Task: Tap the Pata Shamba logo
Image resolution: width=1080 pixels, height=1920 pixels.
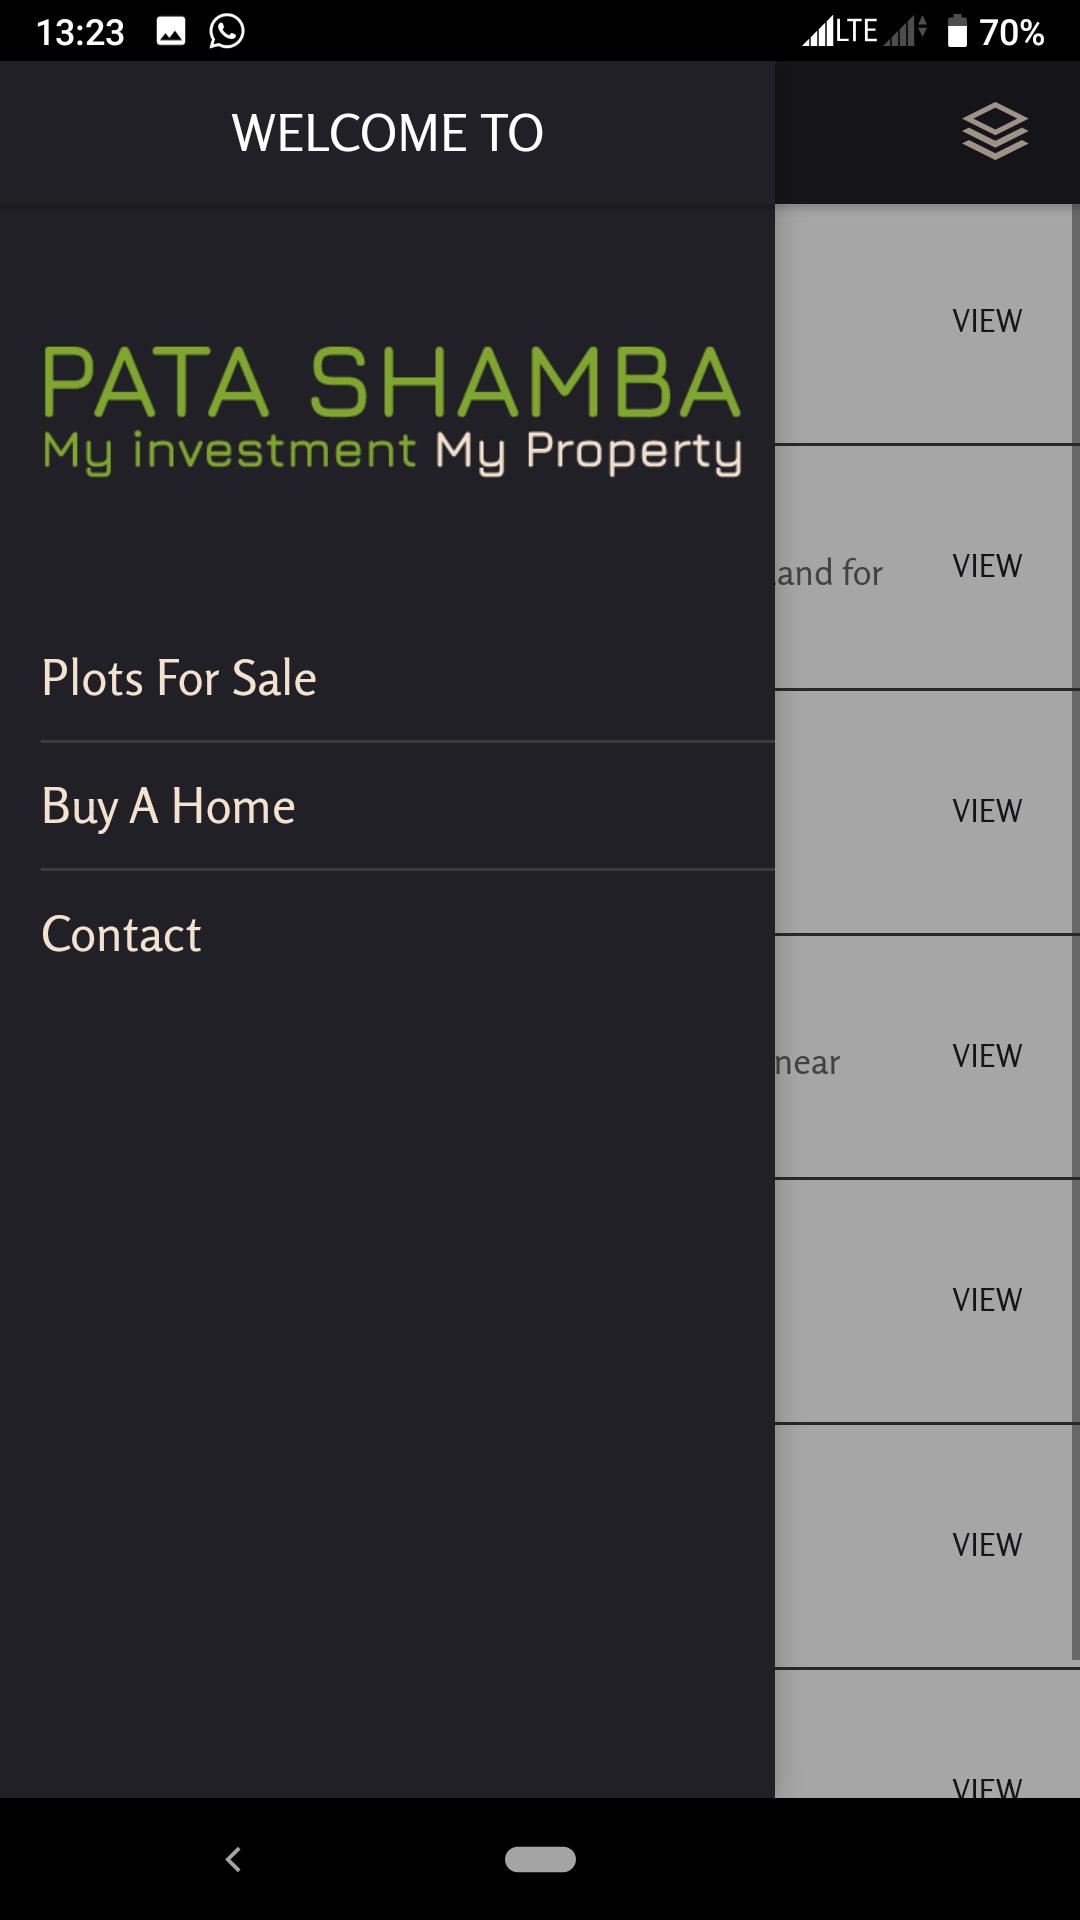Action: (392, 410)
